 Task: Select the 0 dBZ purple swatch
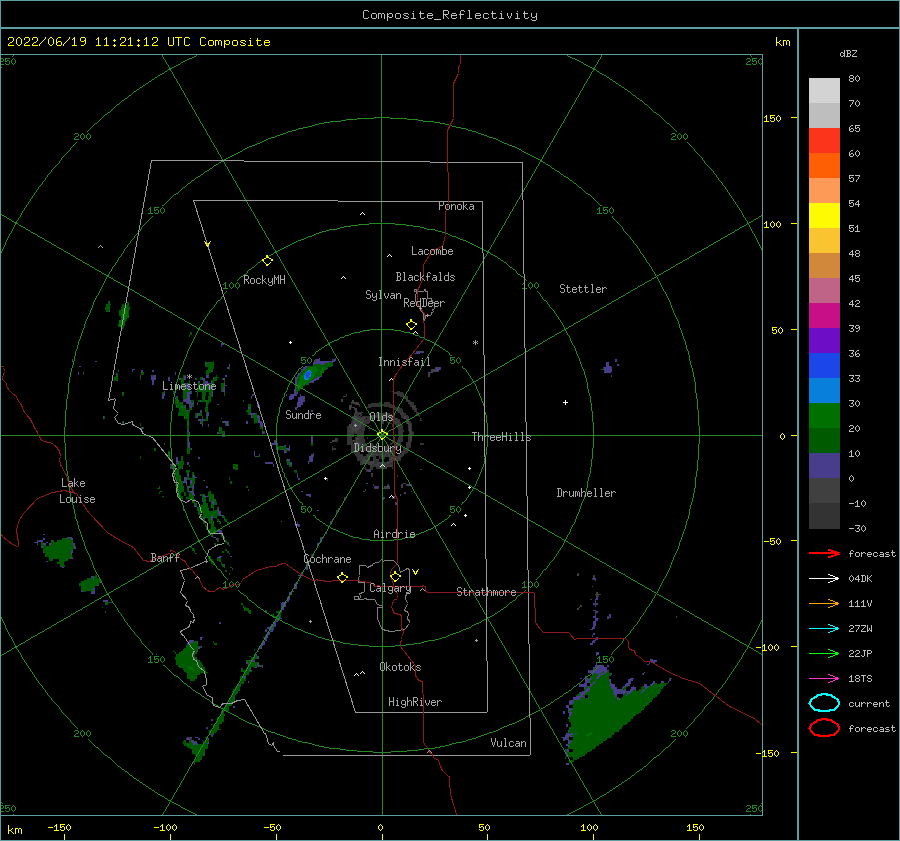tap(824, 466)
